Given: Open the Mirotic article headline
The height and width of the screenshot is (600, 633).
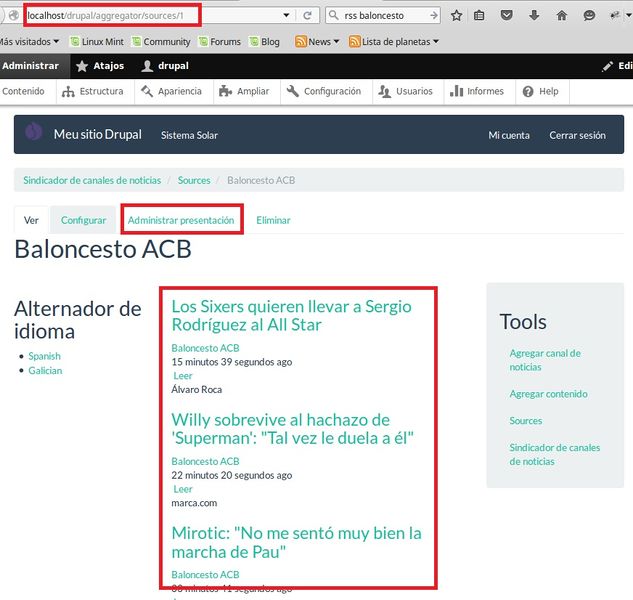Looking at the screenshot, I should pos(297,542).
